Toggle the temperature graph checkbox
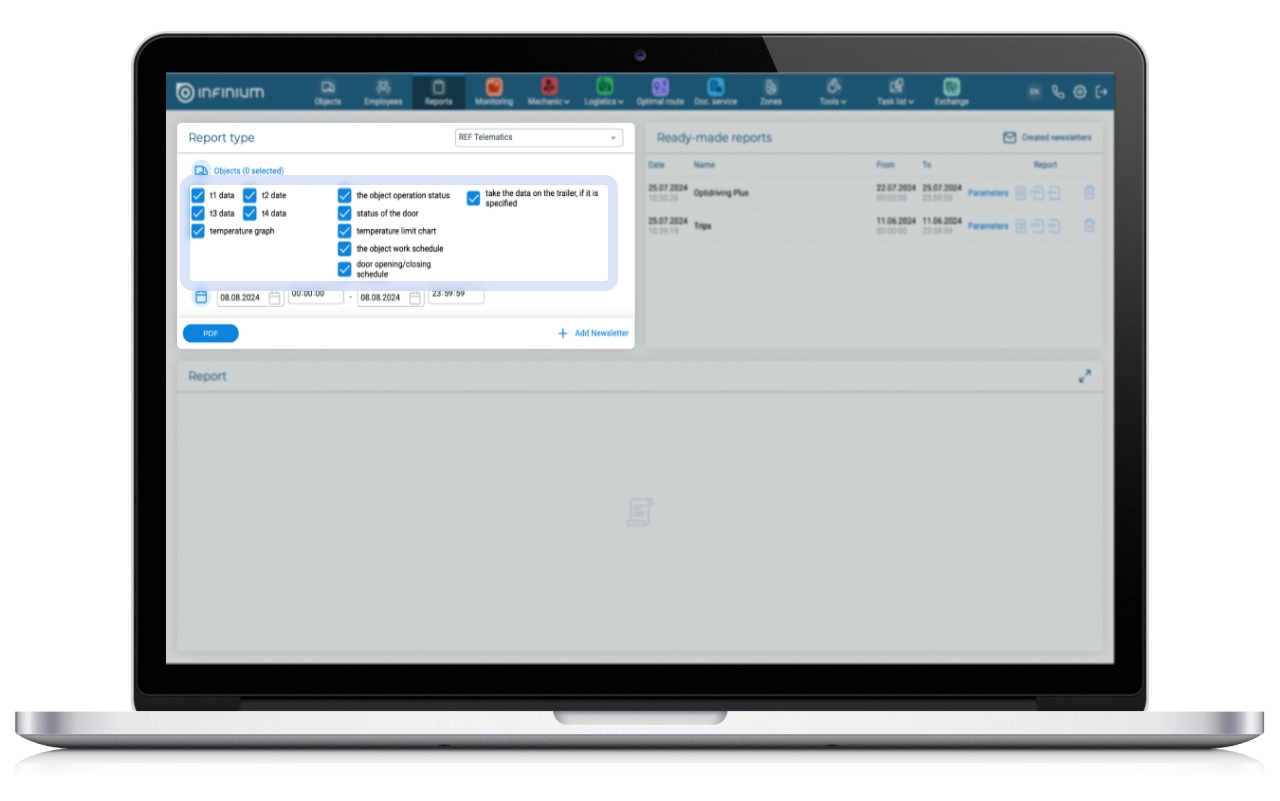The image size is (1280, 801). pyautogui.click(x=198, y=231)
